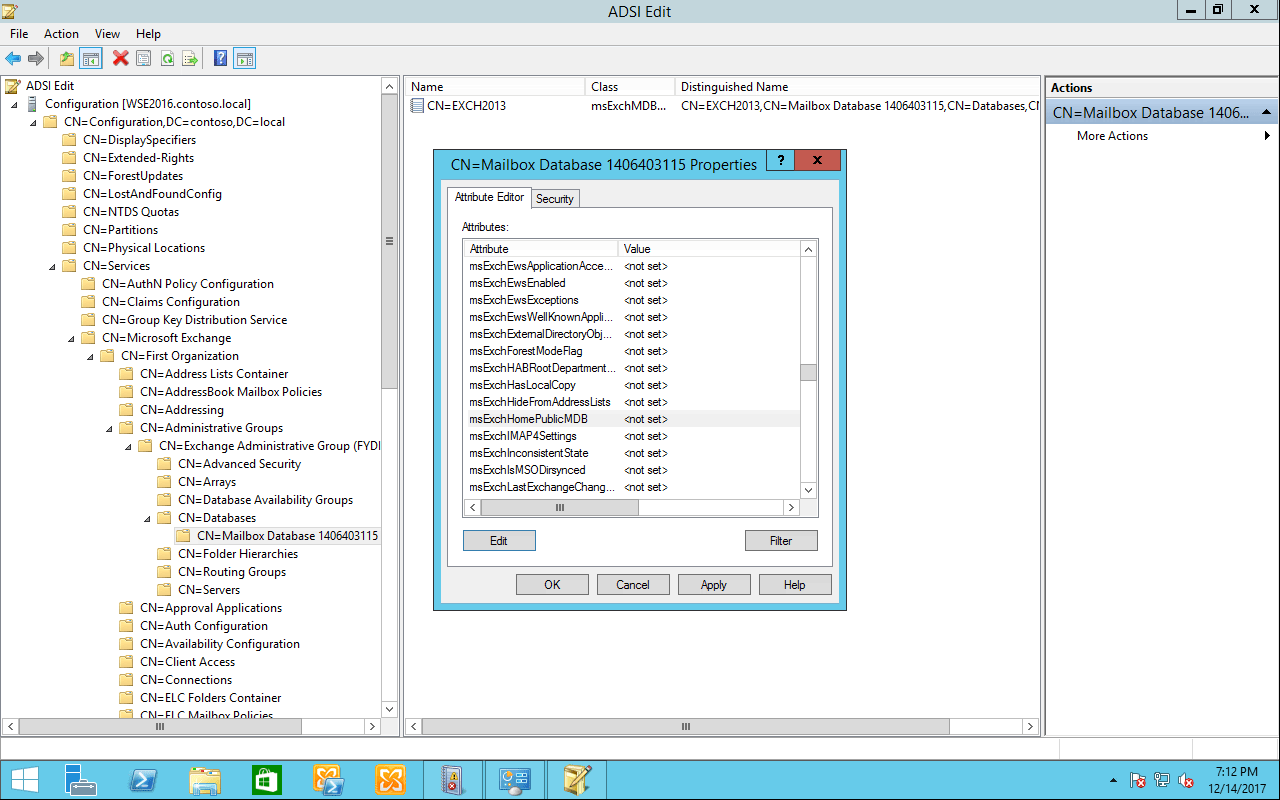Open the Help menu

coord(148,34)
